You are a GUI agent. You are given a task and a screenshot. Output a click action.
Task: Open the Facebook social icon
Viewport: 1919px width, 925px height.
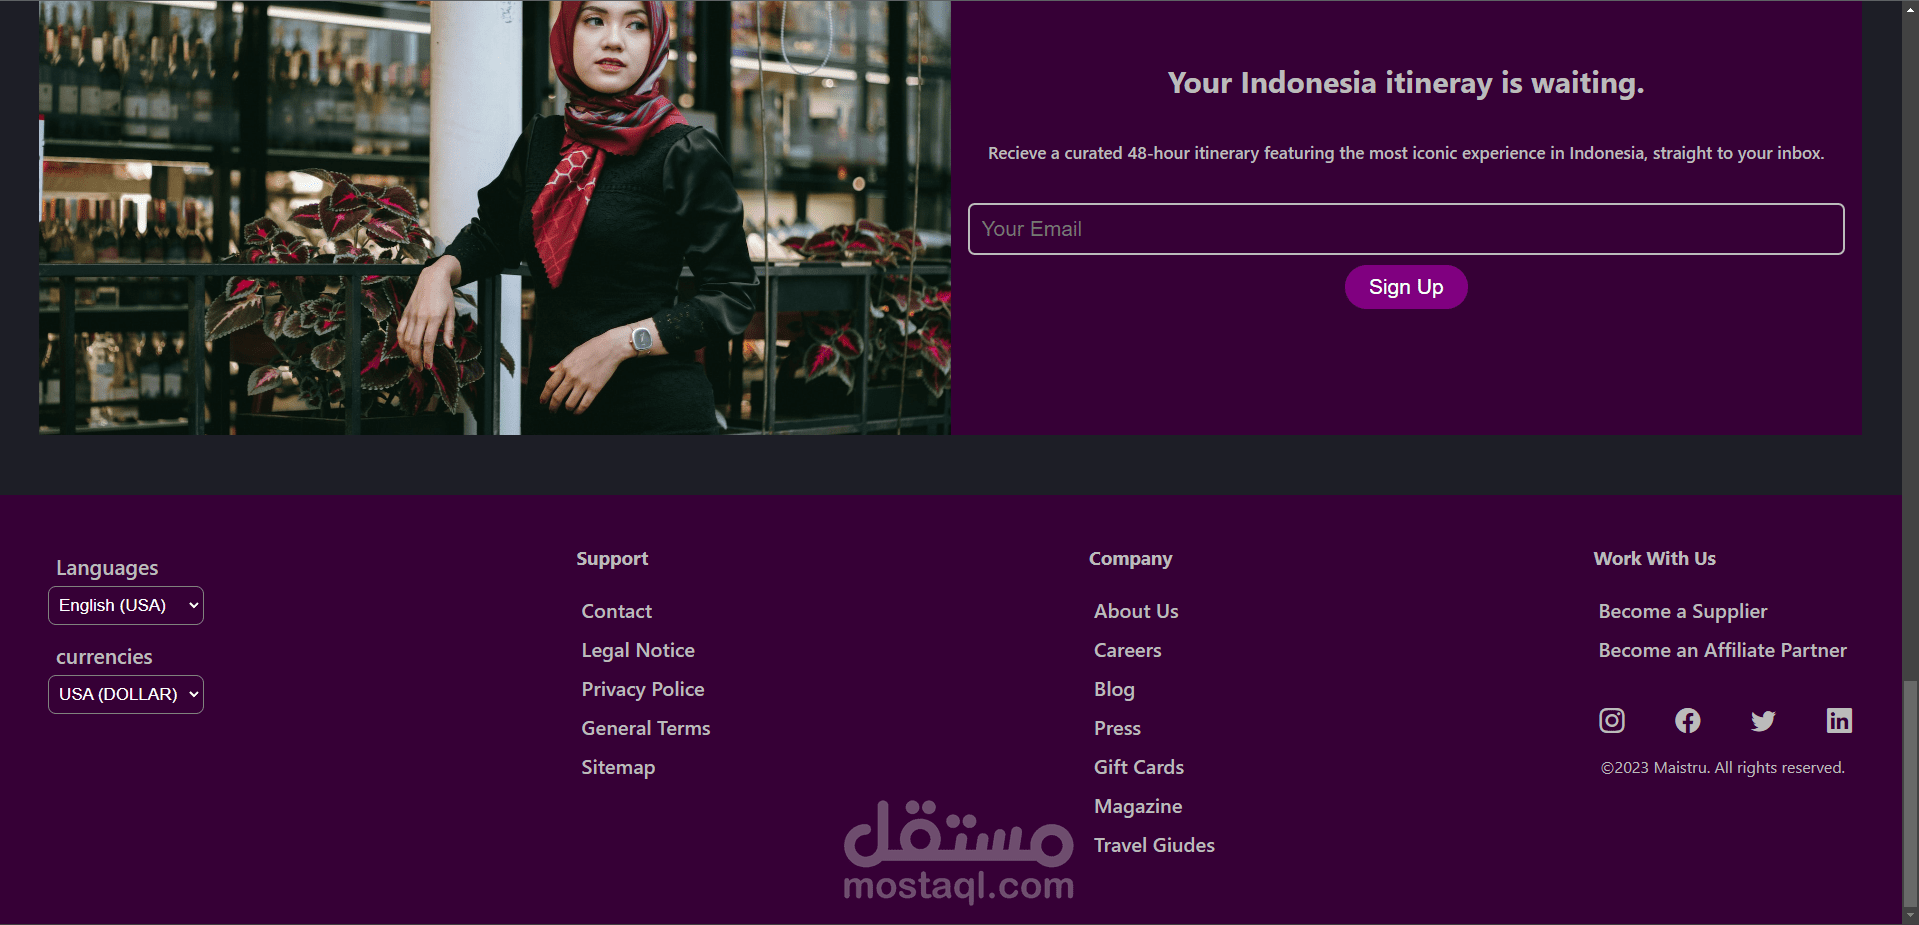1687,720
